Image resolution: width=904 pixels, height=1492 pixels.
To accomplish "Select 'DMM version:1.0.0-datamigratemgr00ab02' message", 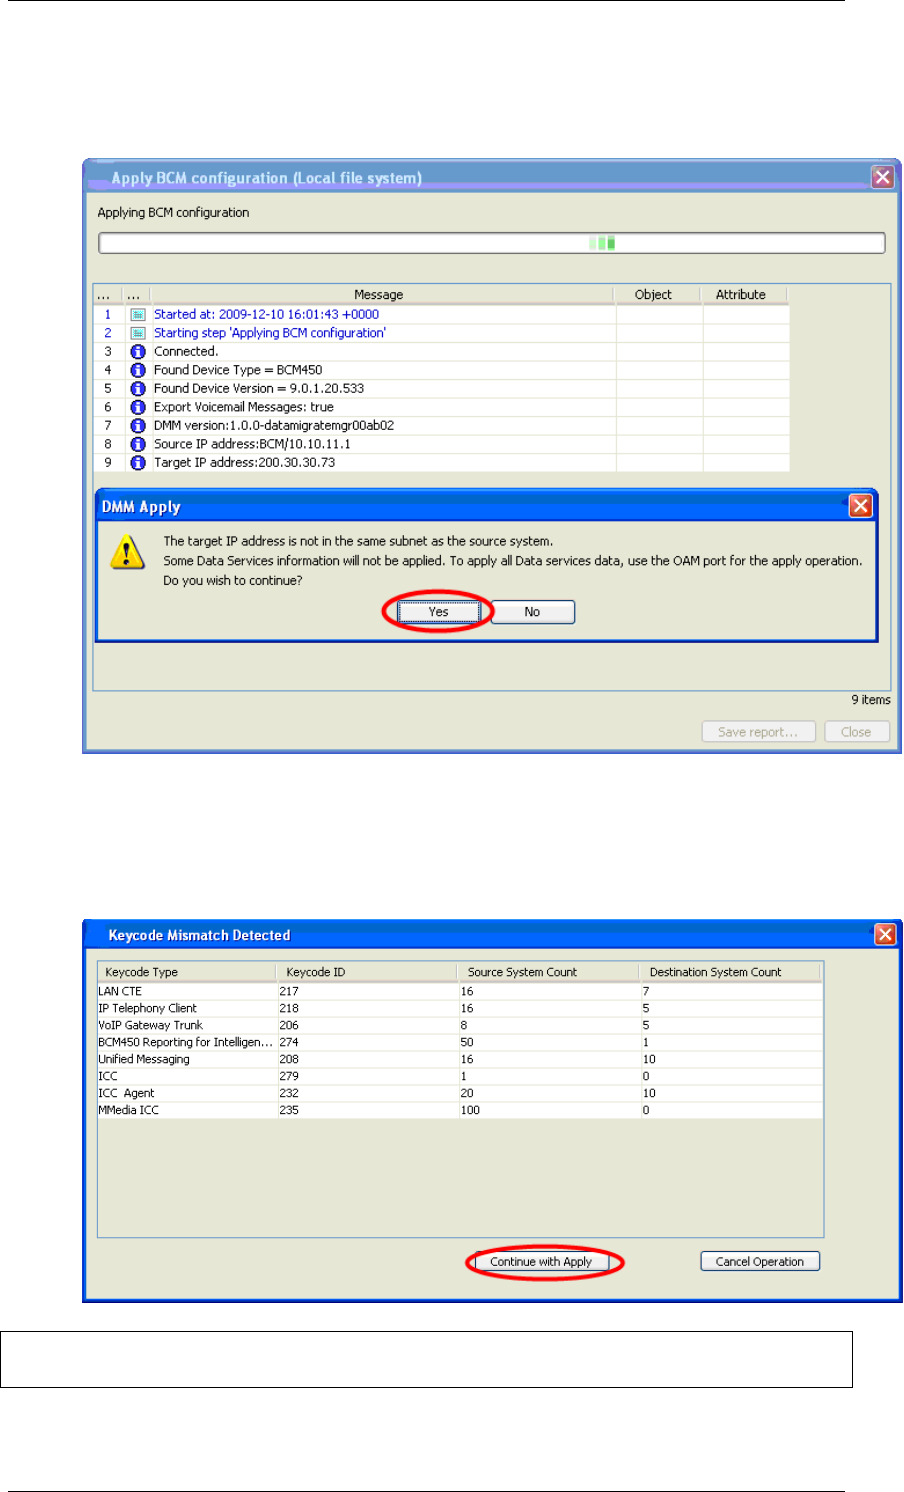I will tap(274, 426).
